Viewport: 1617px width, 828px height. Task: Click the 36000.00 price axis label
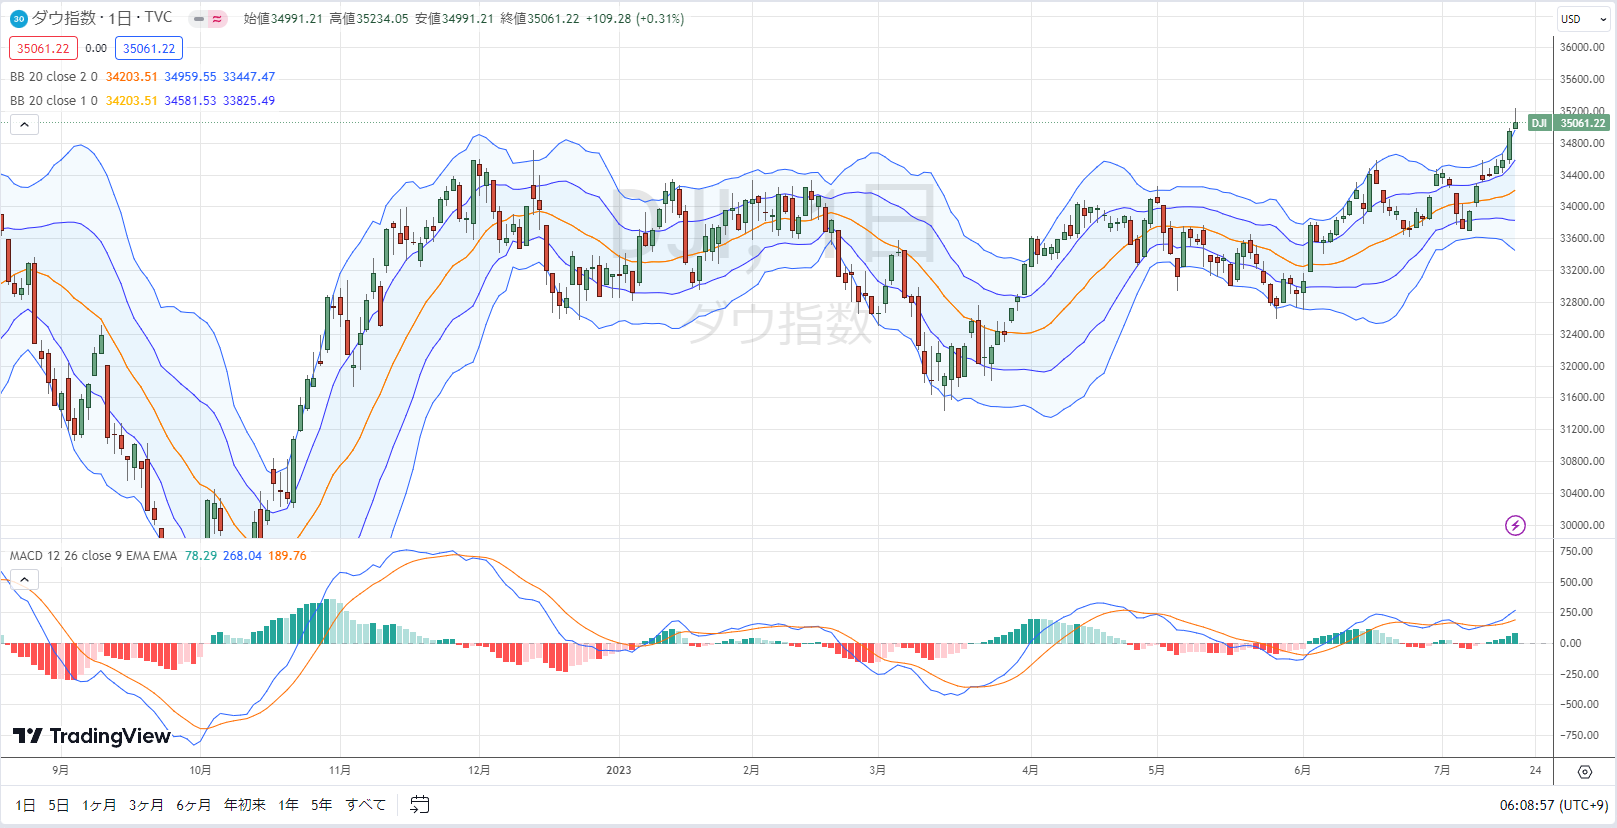(x=1582, y=47)
